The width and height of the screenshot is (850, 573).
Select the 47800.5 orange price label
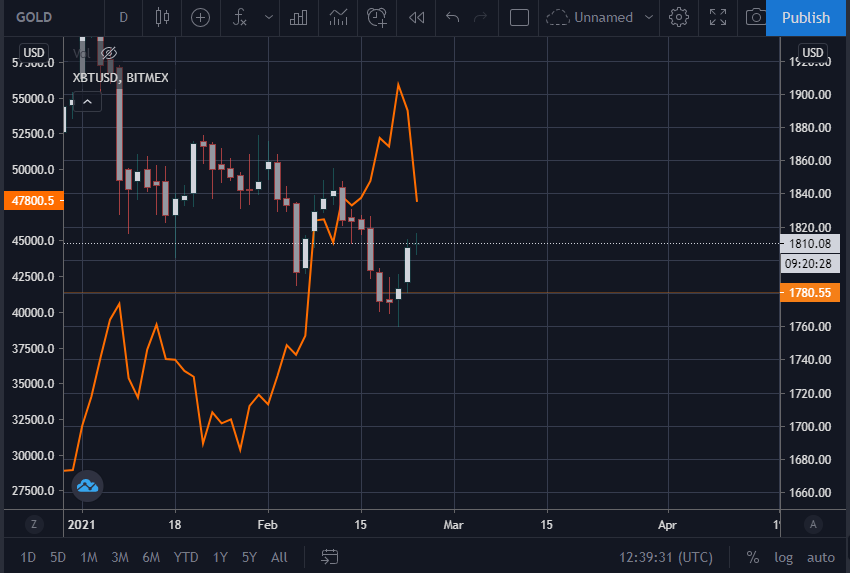point(34,201)
